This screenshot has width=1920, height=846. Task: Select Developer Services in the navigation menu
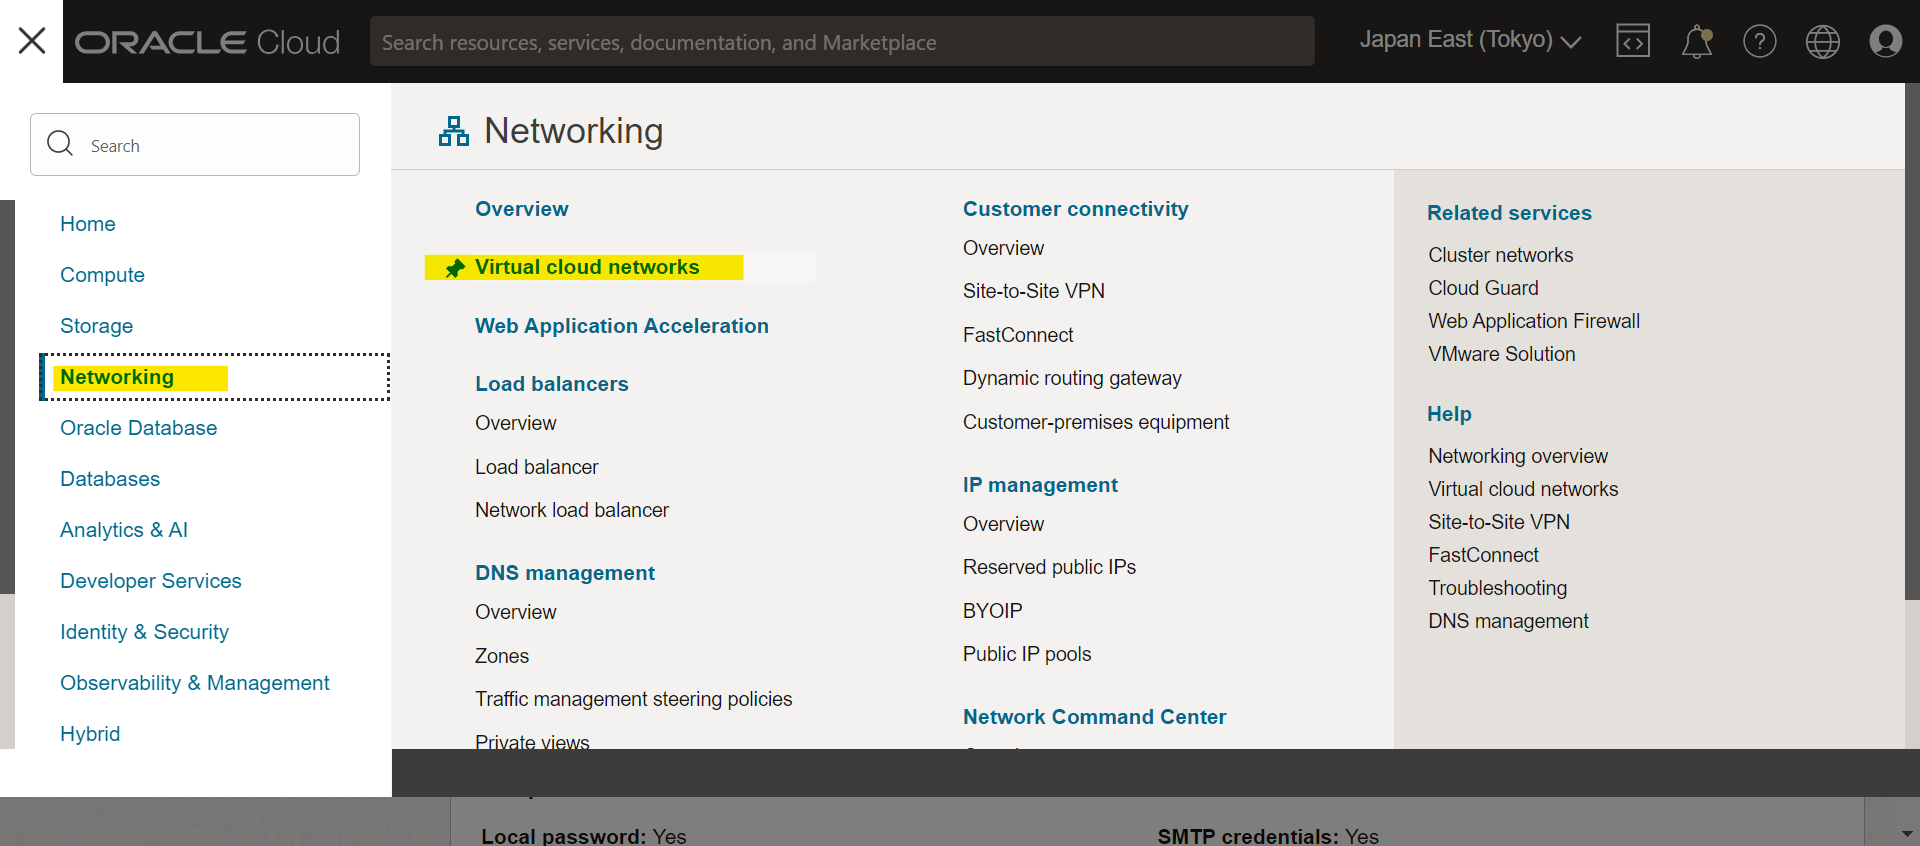[x=151, y=581]
